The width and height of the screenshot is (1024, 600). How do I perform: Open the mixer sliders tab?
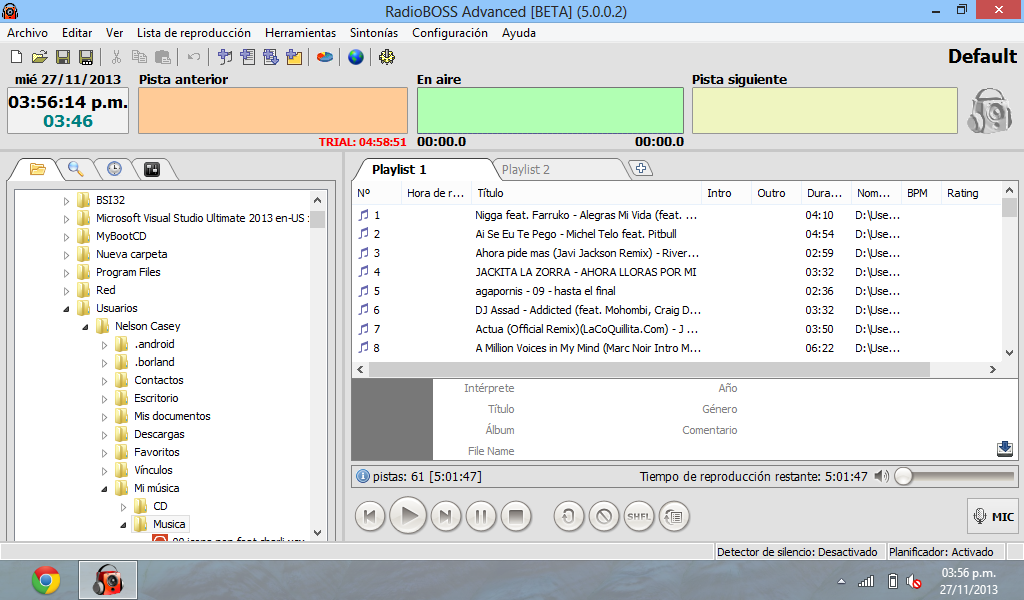(152, 170)
